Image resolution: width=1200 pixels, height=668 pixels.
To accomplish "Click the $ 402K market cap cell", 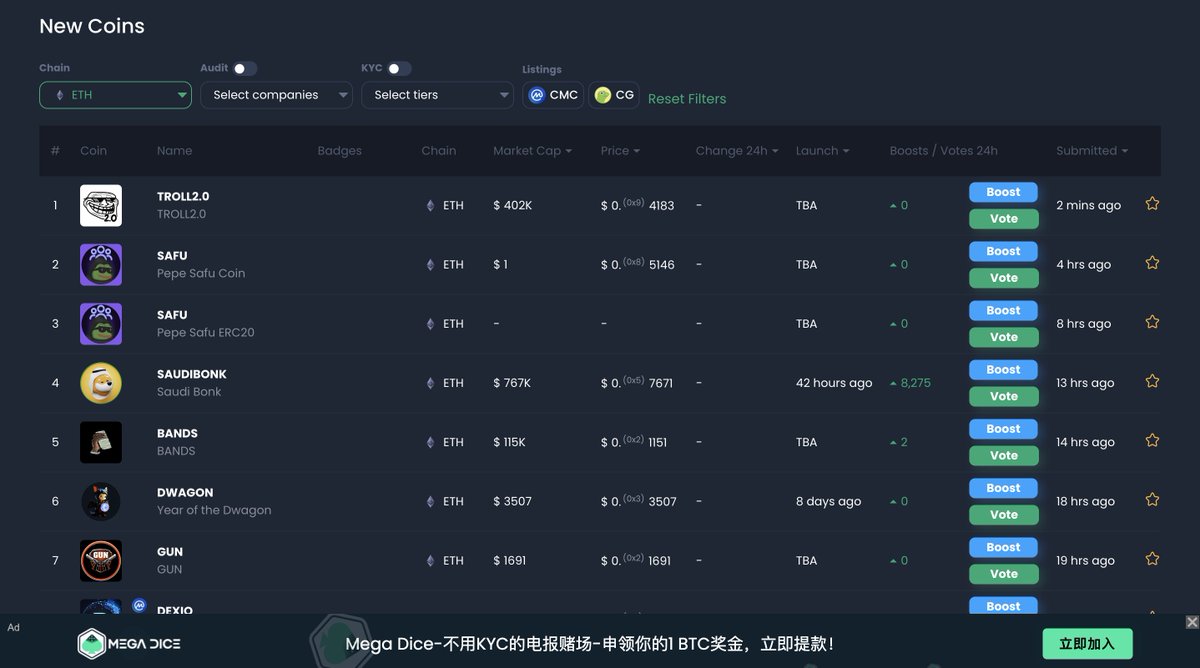I will [x=513, y=205].
